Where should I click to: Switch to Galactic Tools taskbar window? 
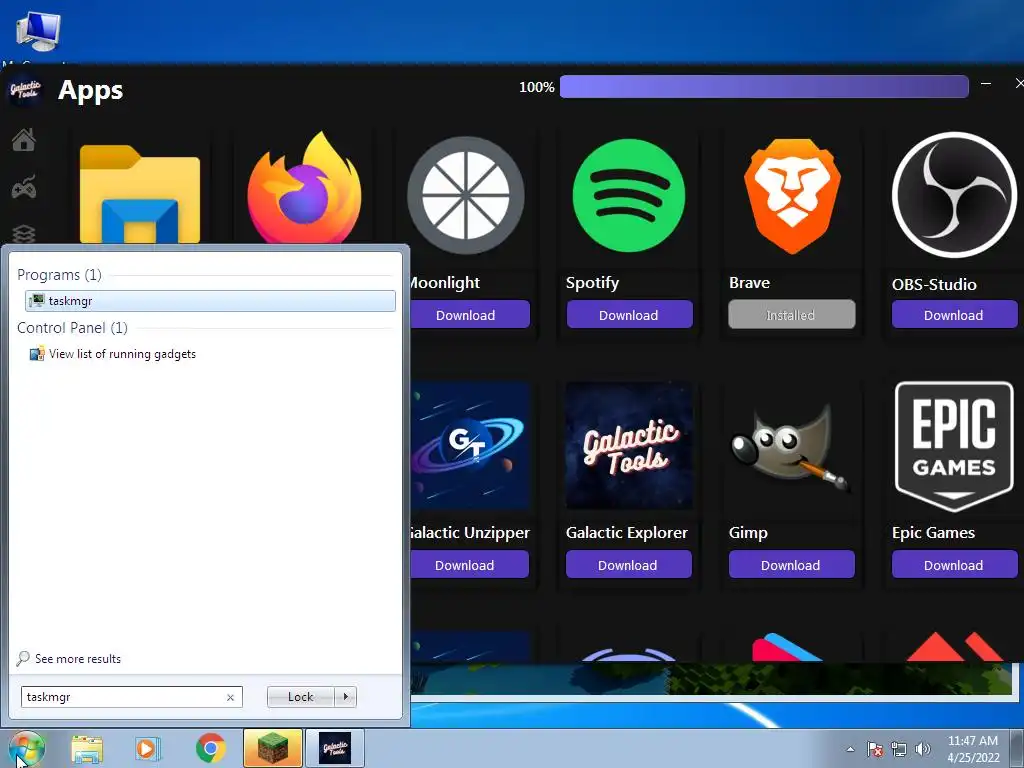pyautogui.click(x=335, y=748)
